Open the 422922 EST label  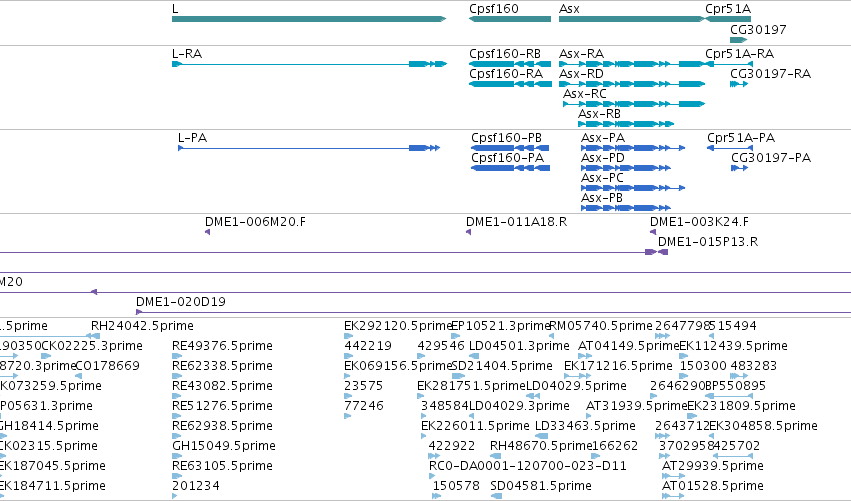[452, 447]
